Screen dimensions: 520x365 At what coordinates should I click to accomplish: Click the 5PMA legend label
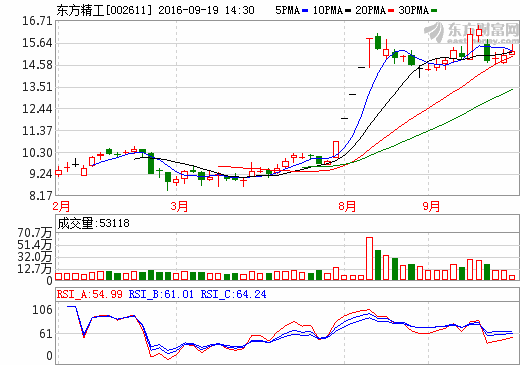[x=288, y=10]
